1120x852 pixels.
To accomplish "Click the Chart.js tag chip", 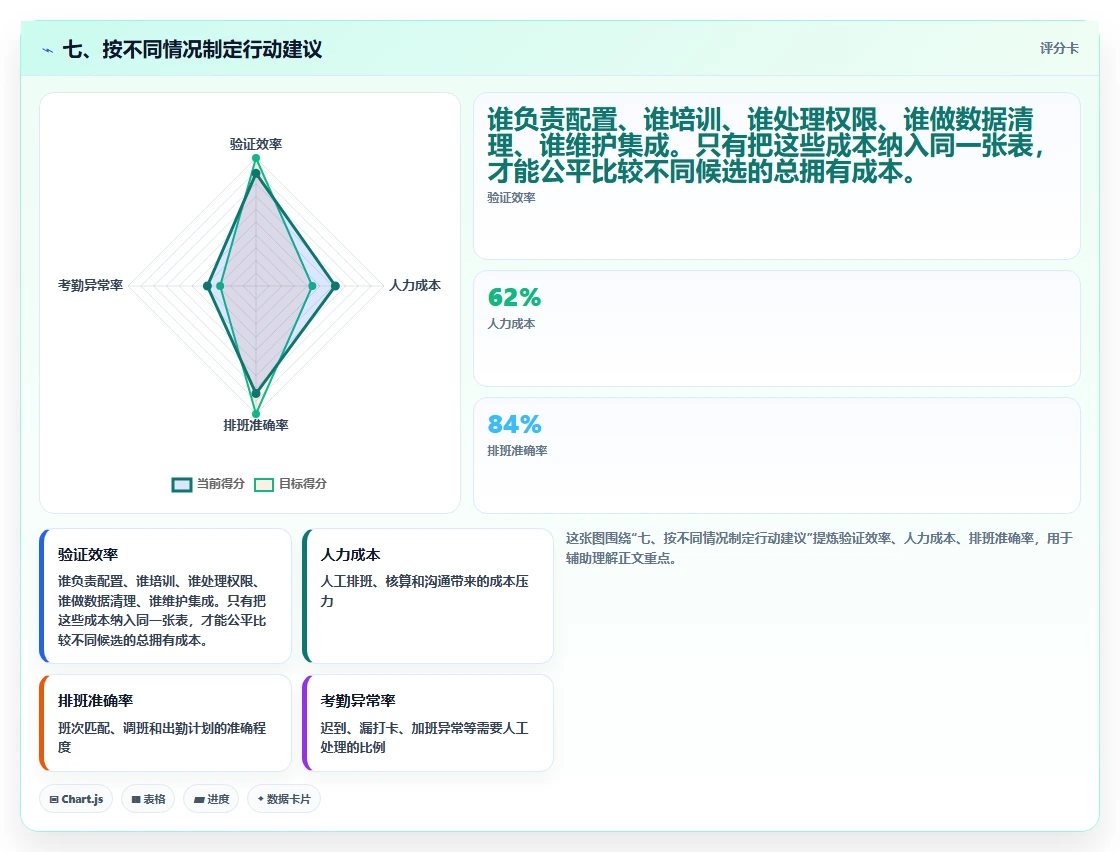I will tap(76, 798).
